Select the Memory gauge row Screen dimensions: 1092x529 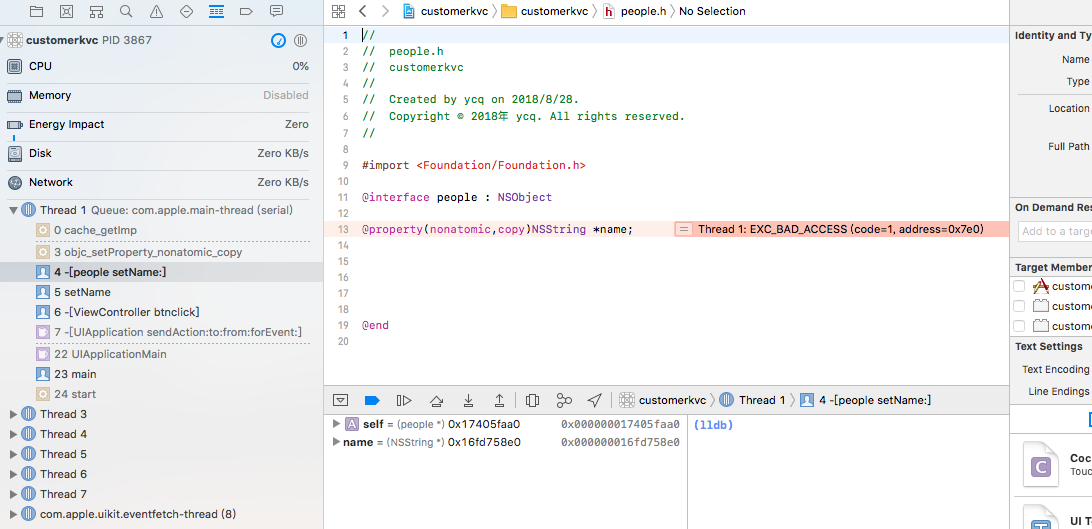click(158, 95)
